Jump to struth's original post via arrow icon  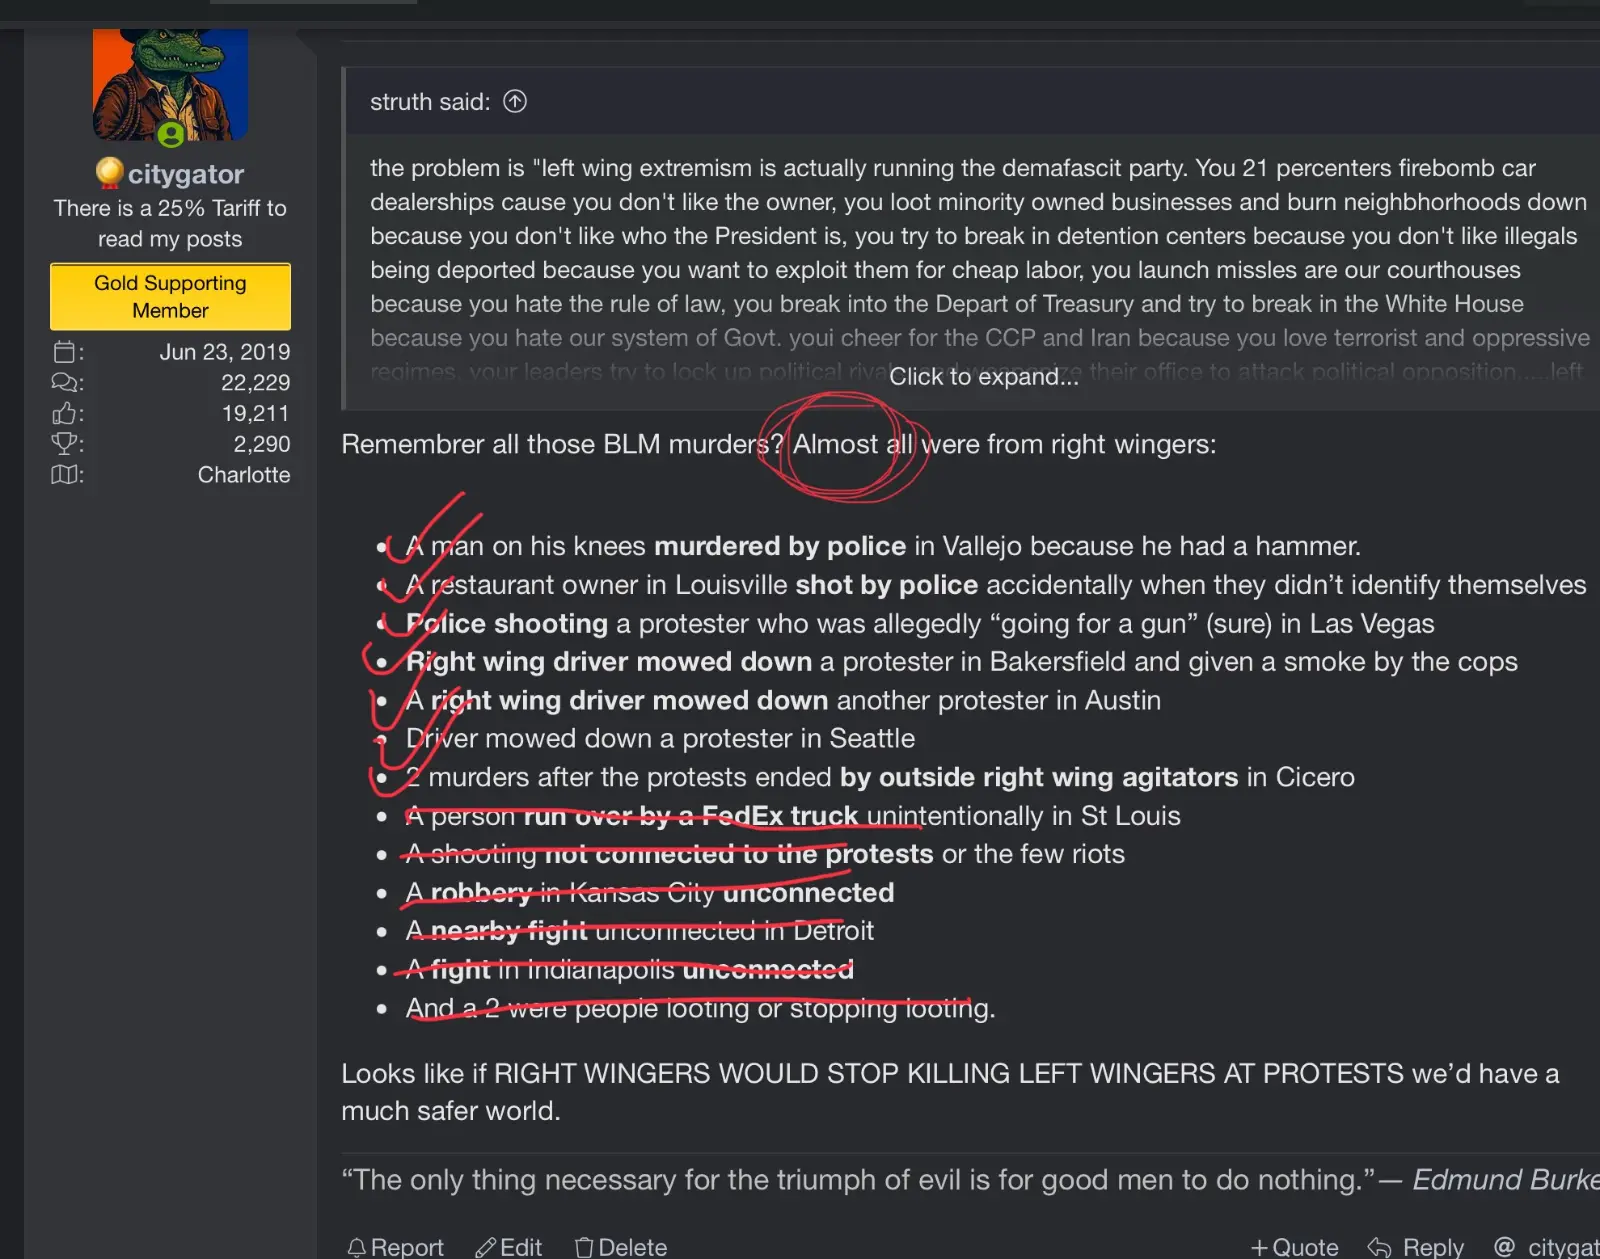click(515, 101)
